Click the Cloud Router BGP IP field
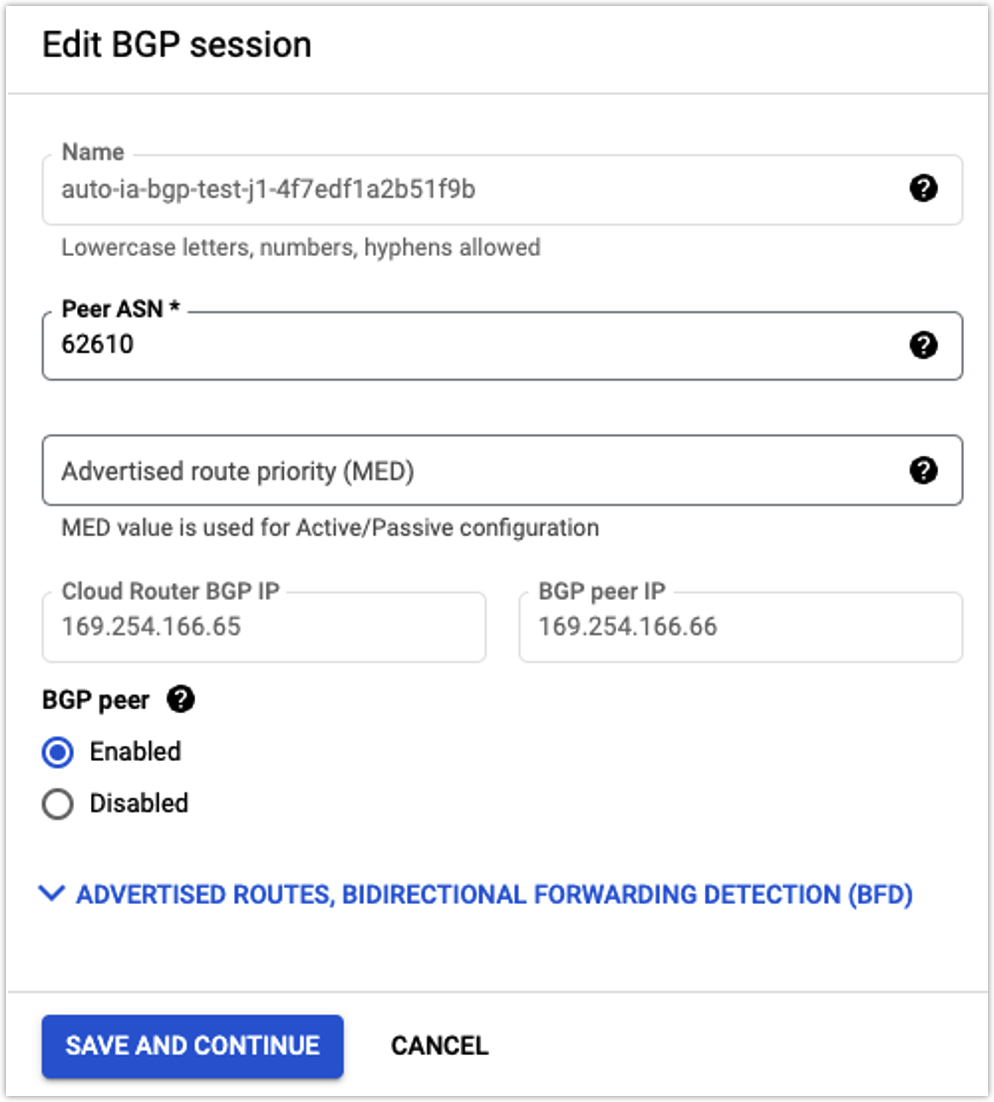The width and height of the screenshot is (994, 1102). 264,627
